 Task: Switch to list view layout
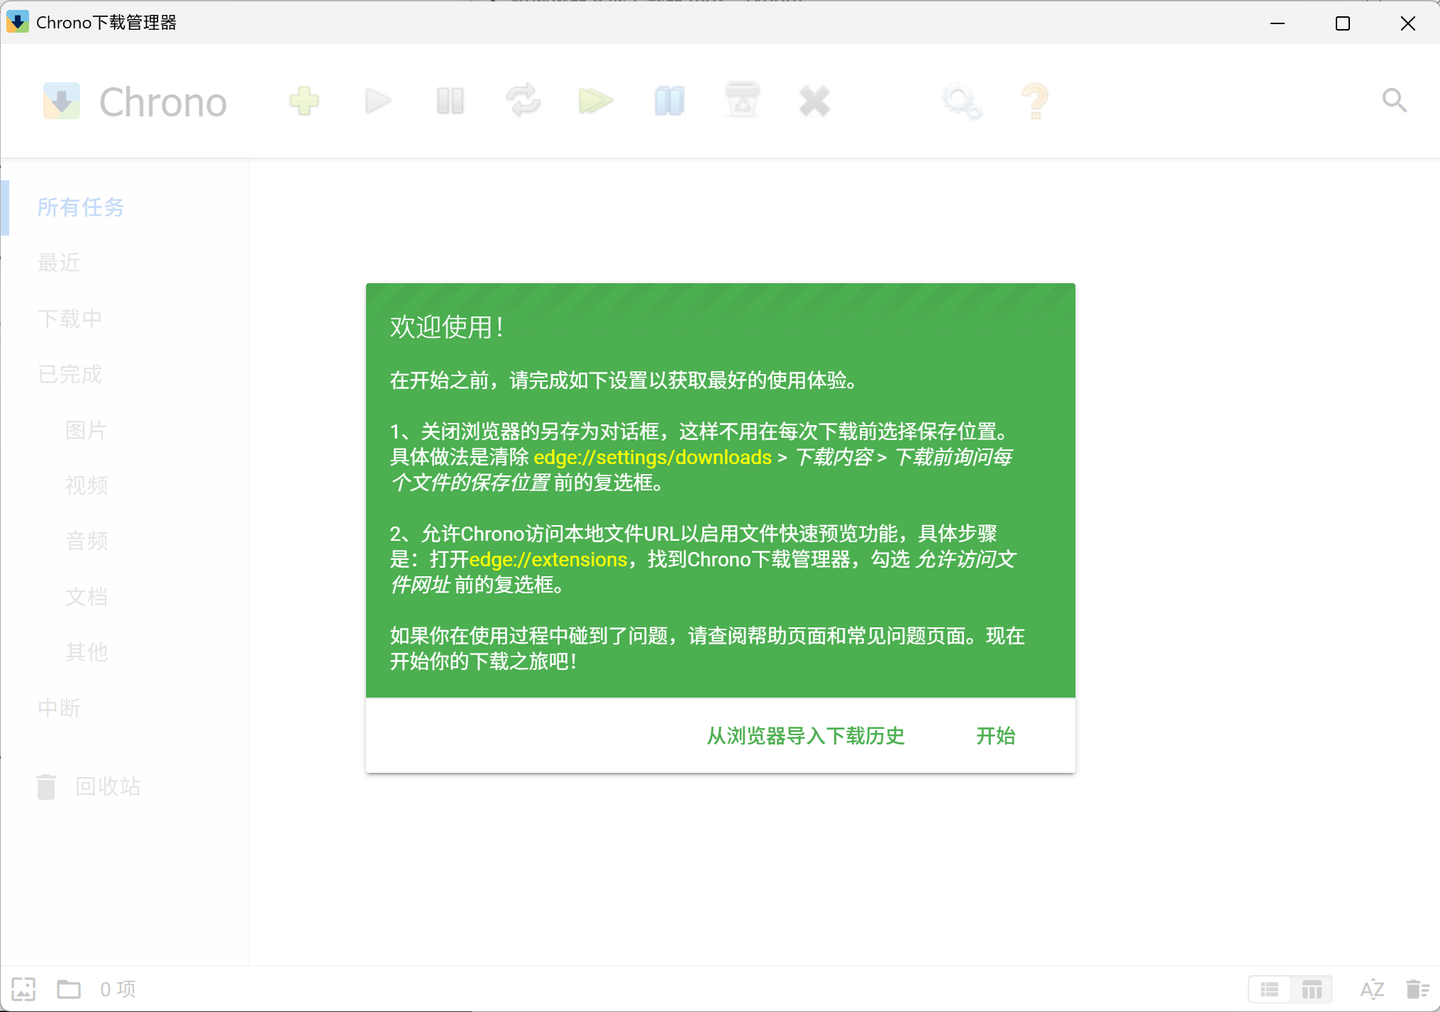click(x=1270, y=990)
